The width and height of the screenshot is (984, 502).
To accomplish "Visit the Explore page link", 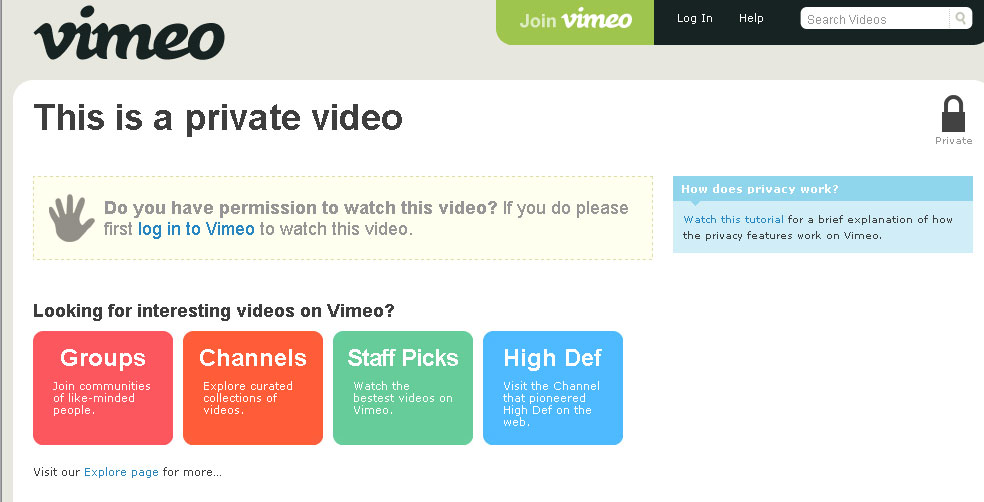I will tap(121, 472).
